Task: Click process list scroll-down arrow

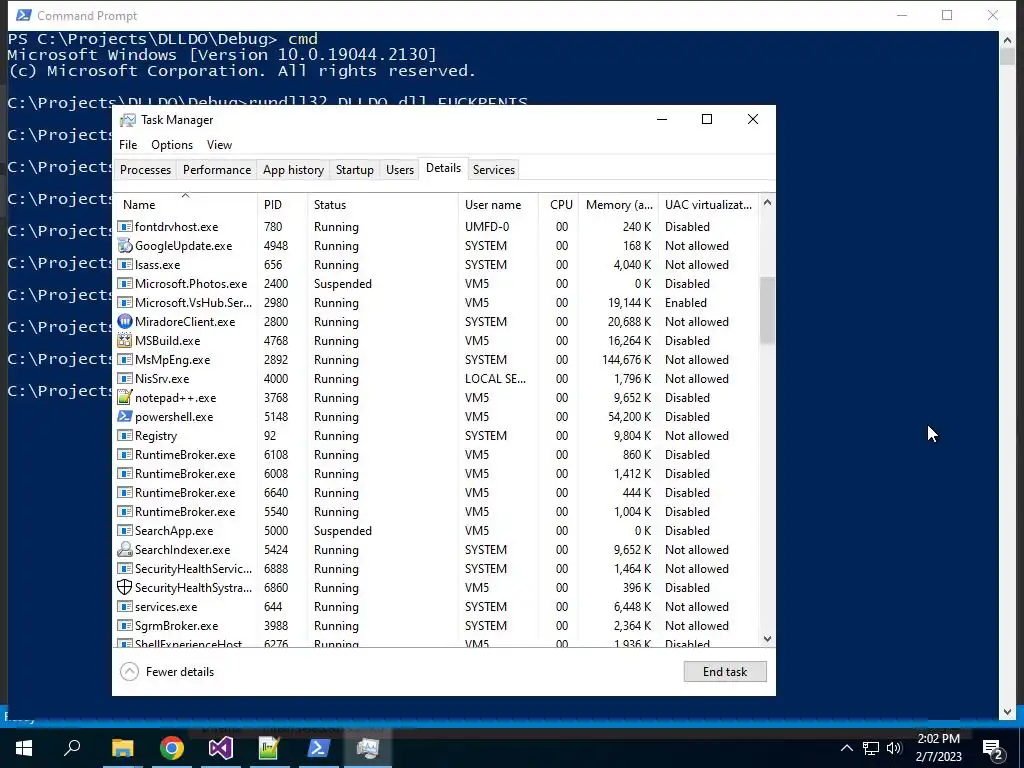Action: [x=767, y=639]
